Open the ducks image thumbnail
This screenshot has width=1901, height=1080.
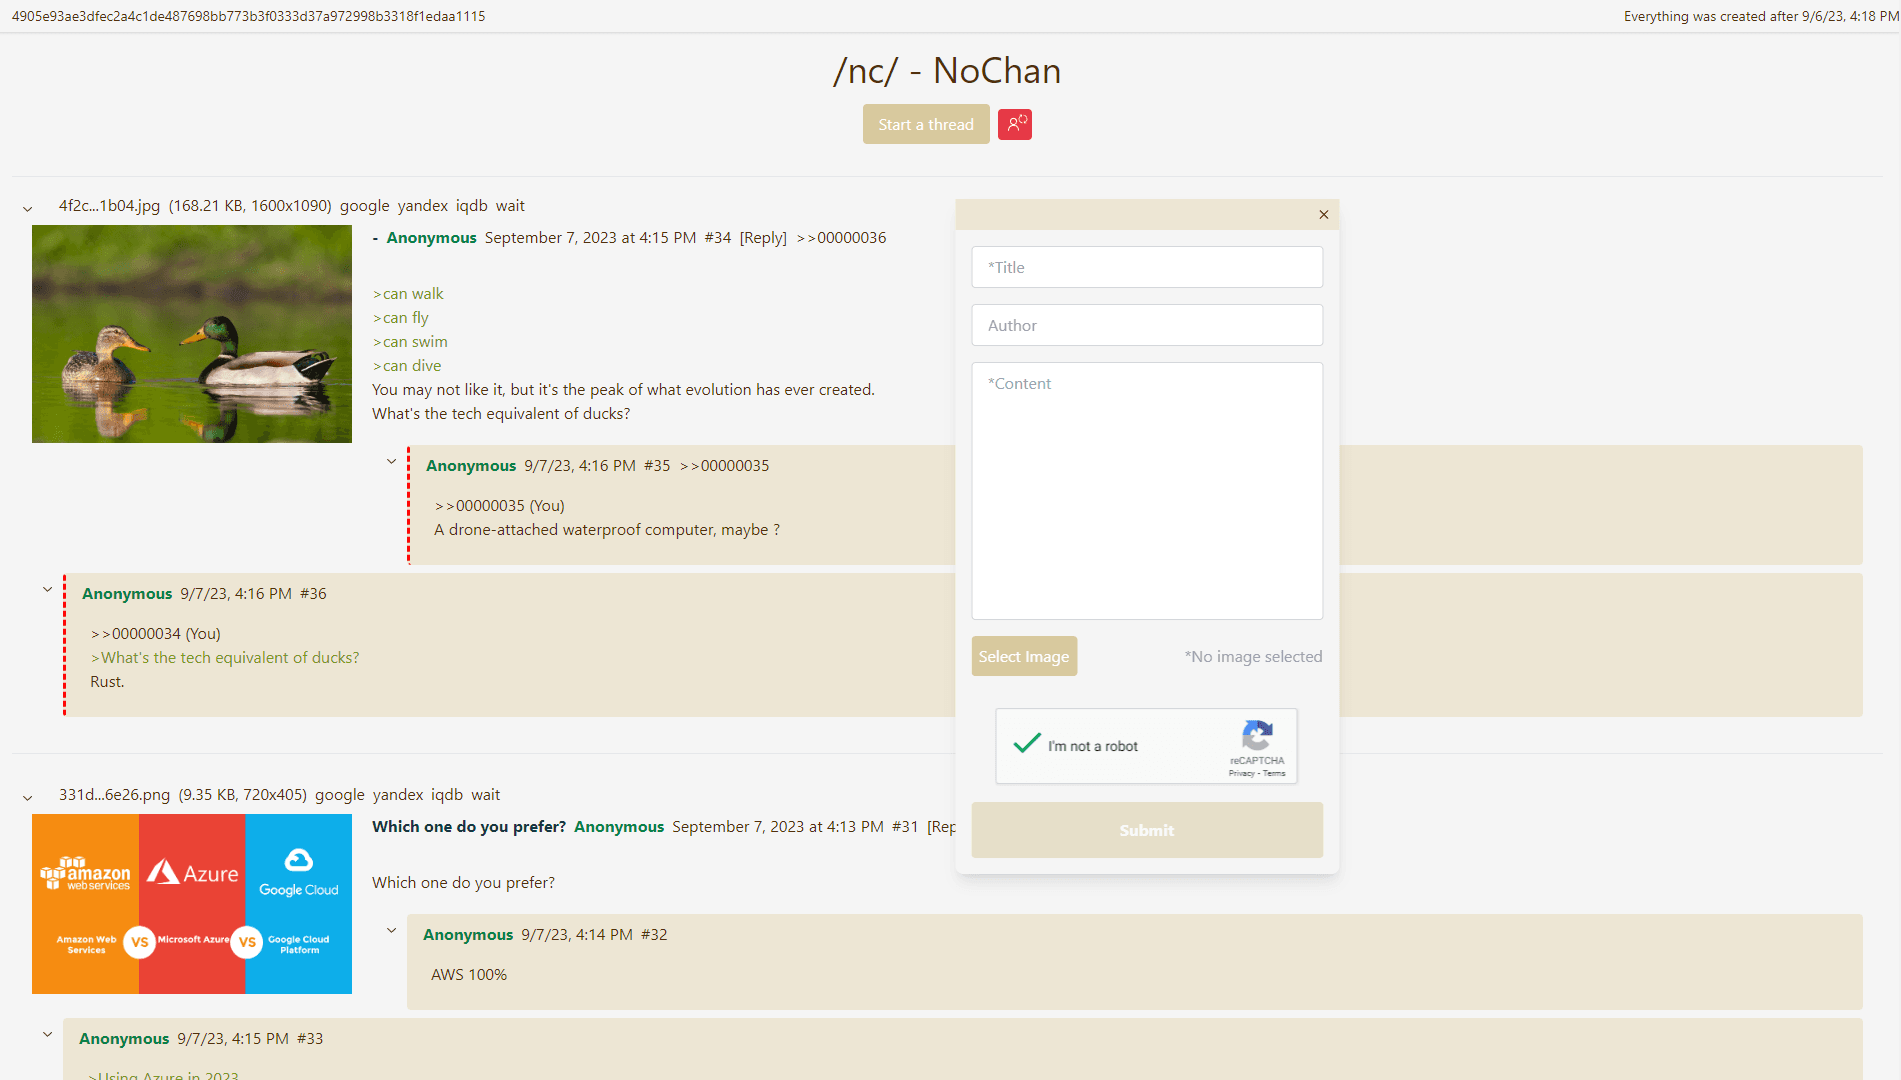(191, 333)
